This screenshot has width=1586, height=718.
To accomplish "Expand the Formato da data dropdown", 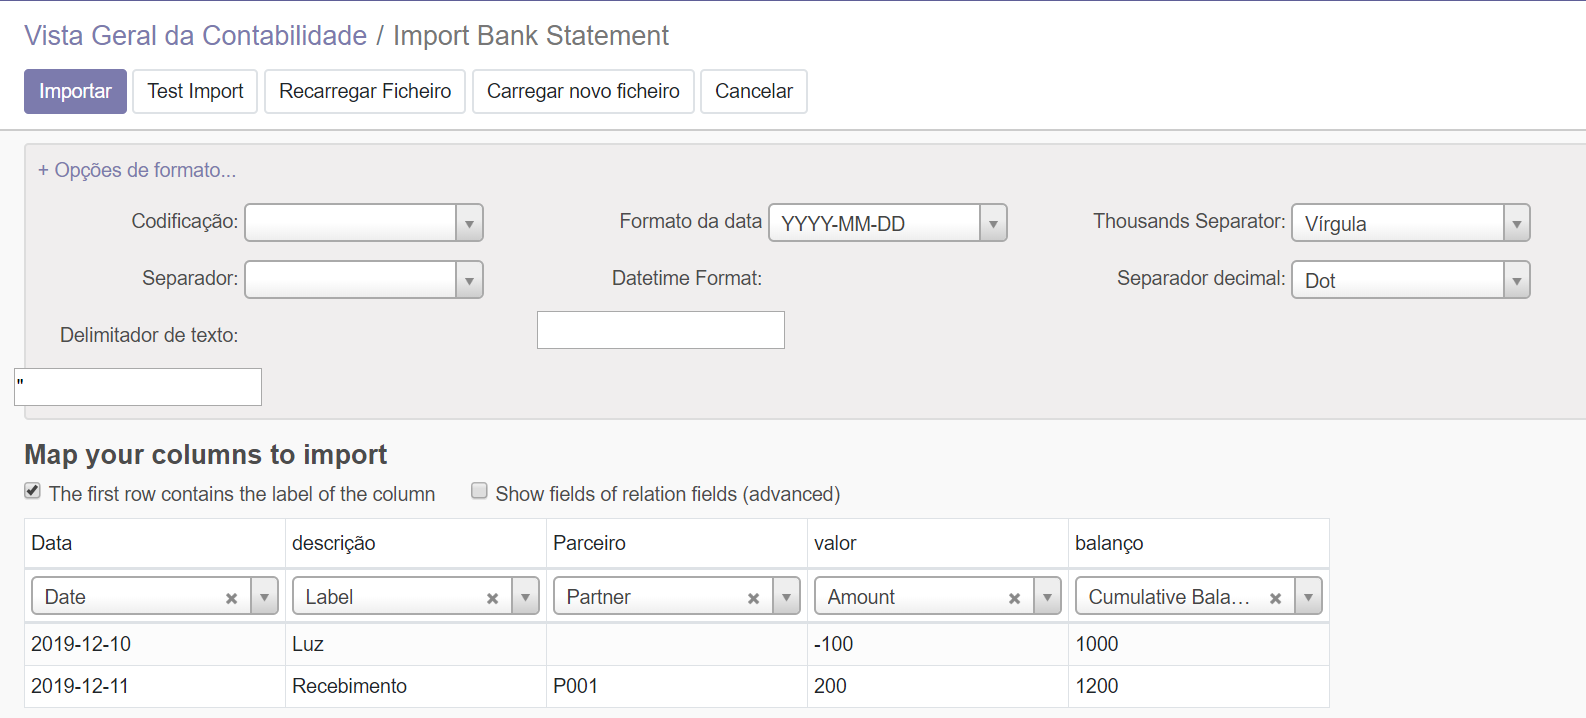I will pos(993,223).
